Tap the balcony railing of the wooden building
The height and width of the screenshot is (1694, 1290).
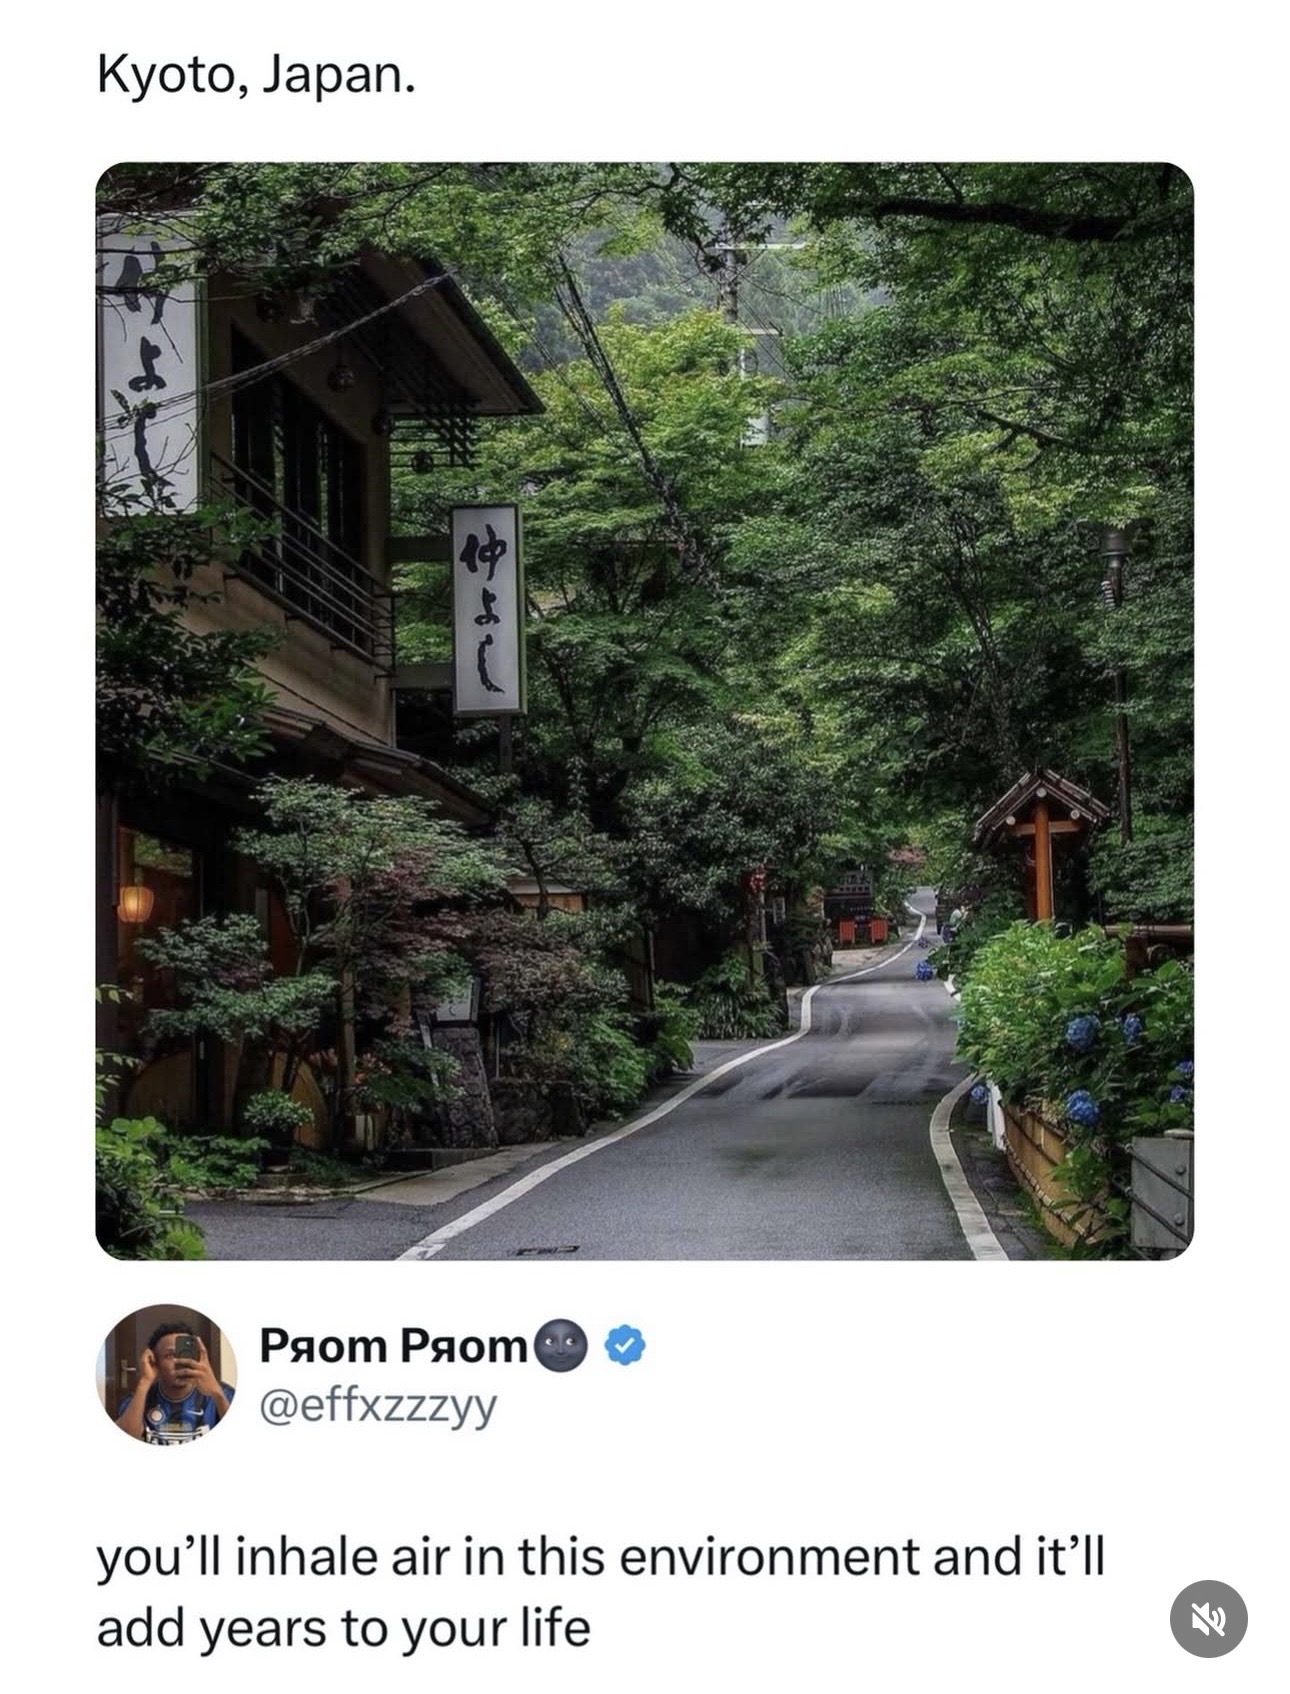[300, 565]
